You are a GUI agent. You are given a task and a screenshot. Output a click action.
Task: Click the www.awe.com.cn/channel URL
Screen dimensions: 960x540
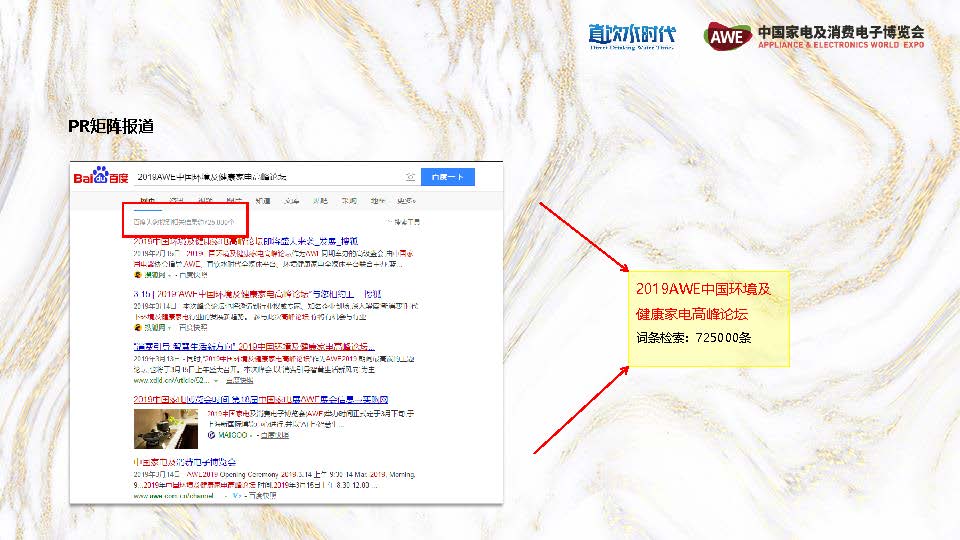point(173,495)
